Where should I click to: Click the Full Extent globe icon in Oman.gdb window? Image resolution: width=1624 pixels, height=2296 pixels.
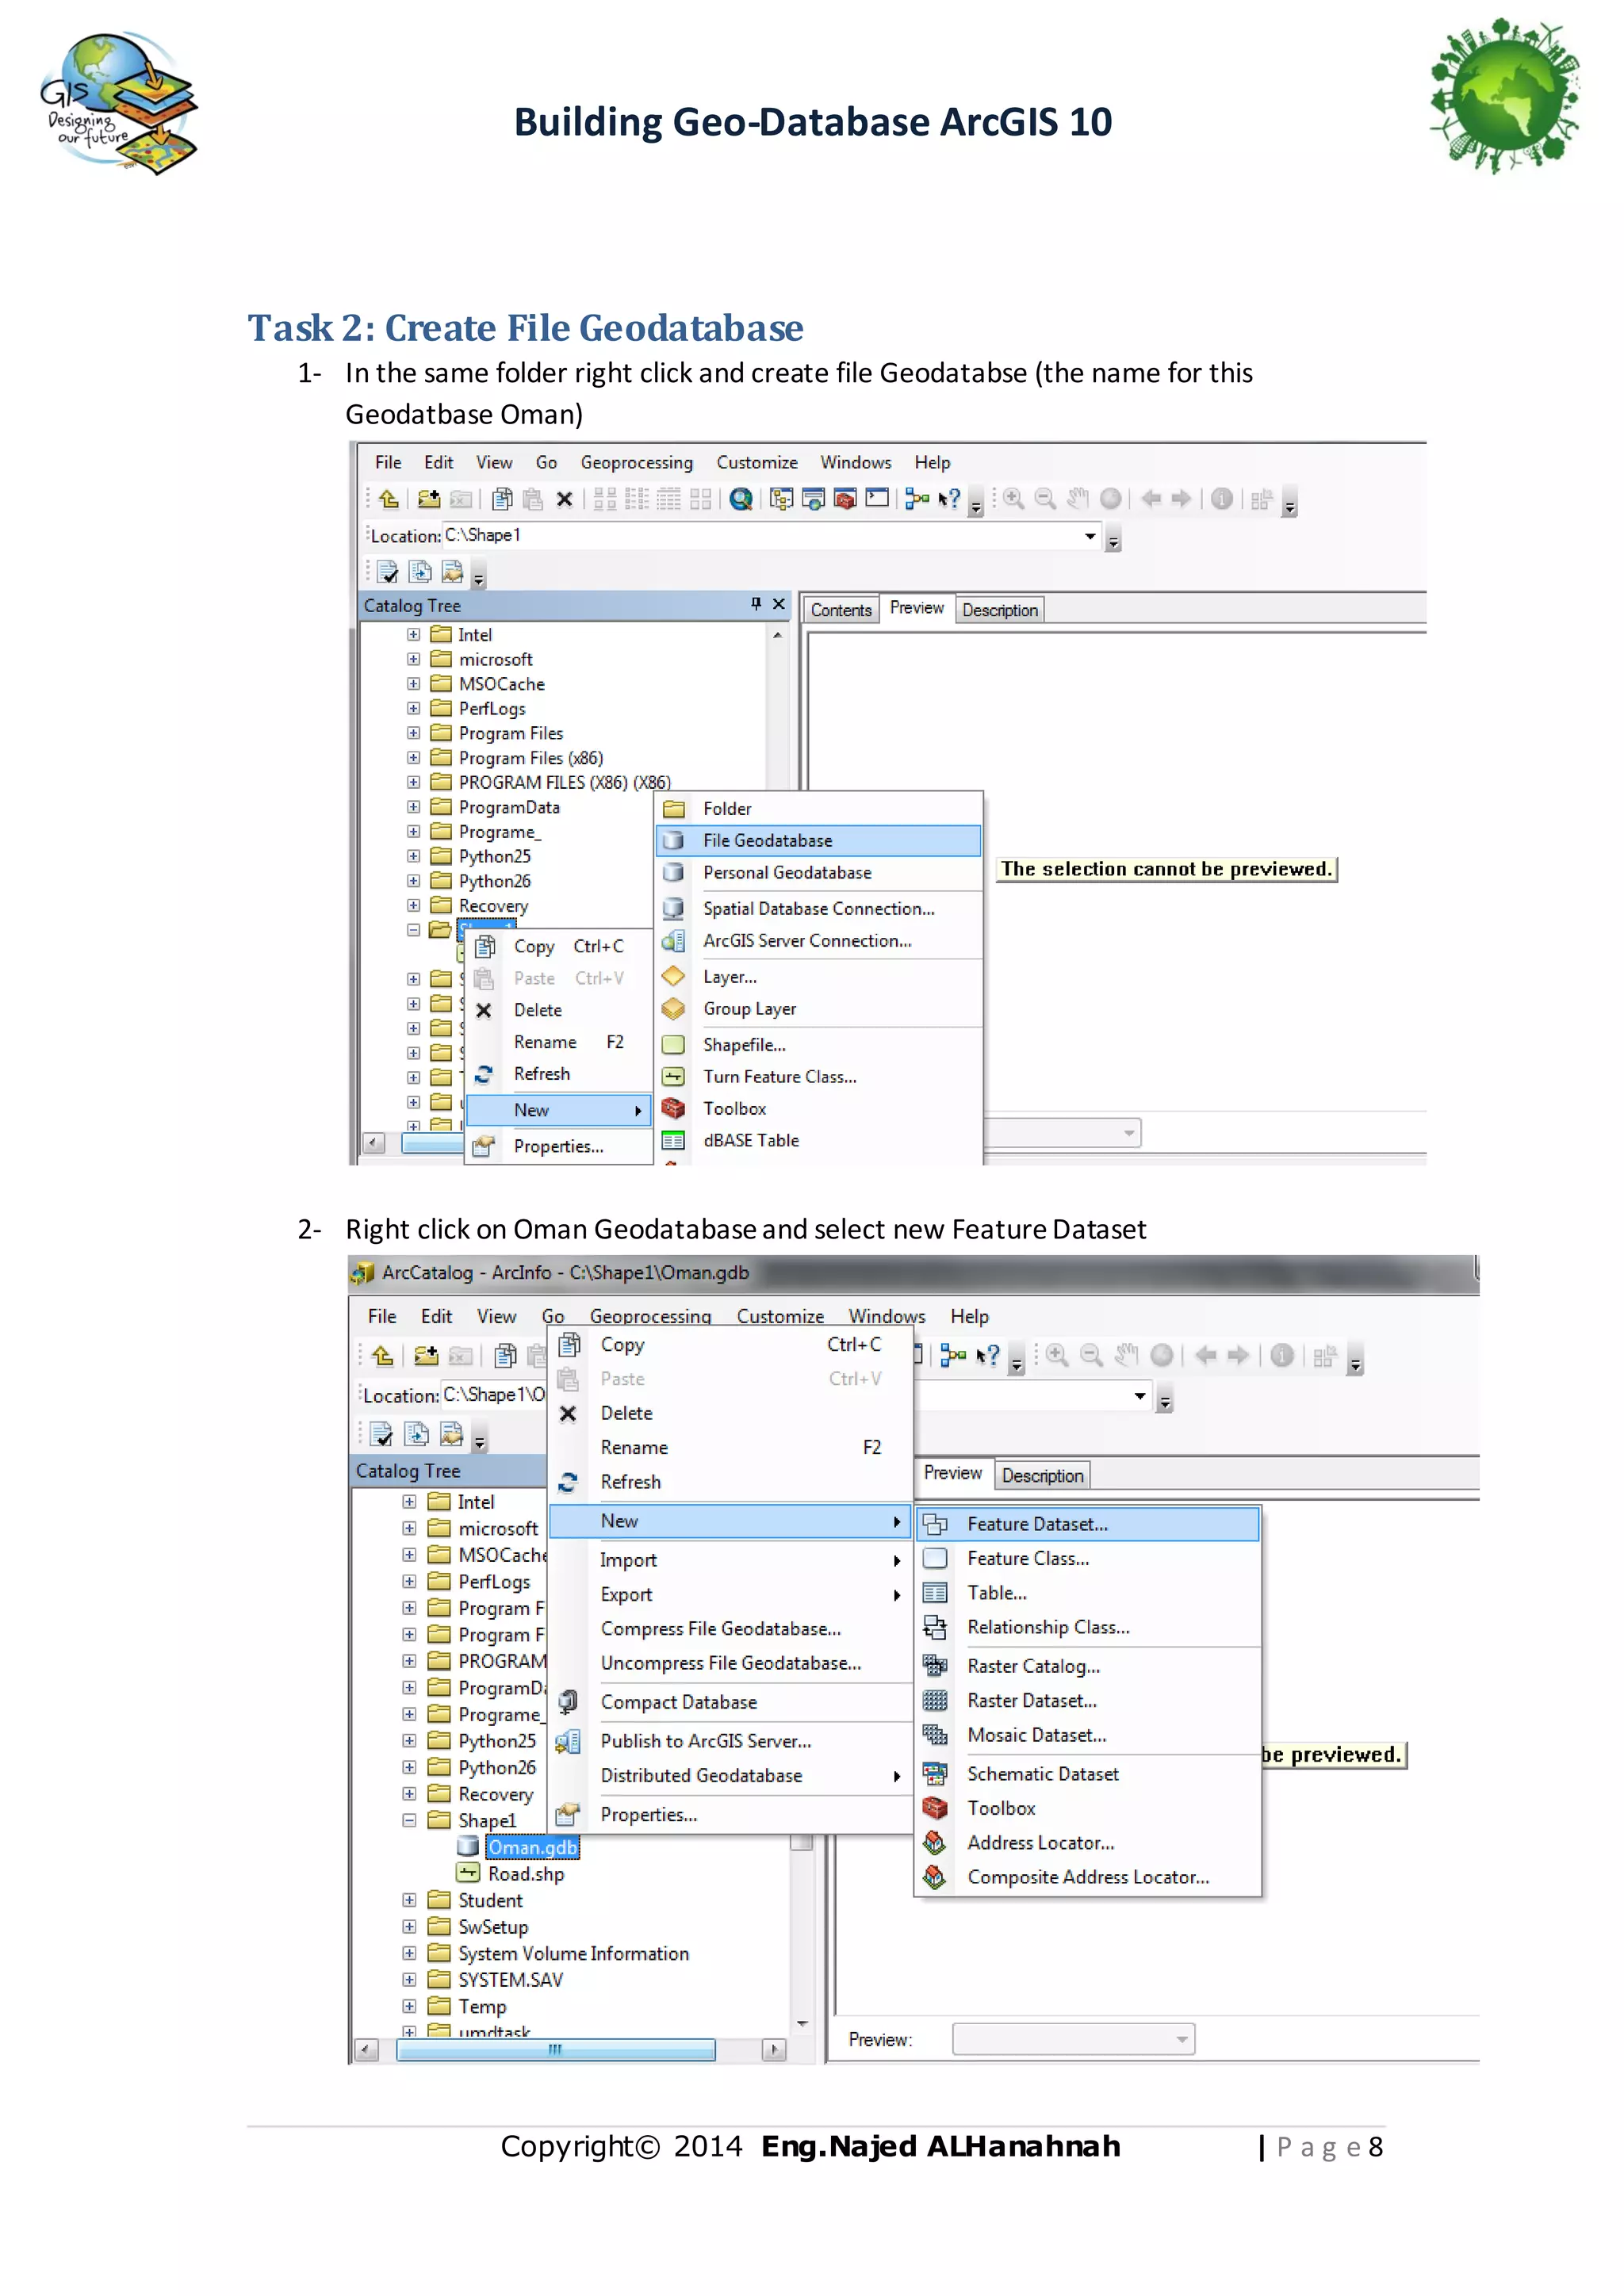tap(1162, 1356)
